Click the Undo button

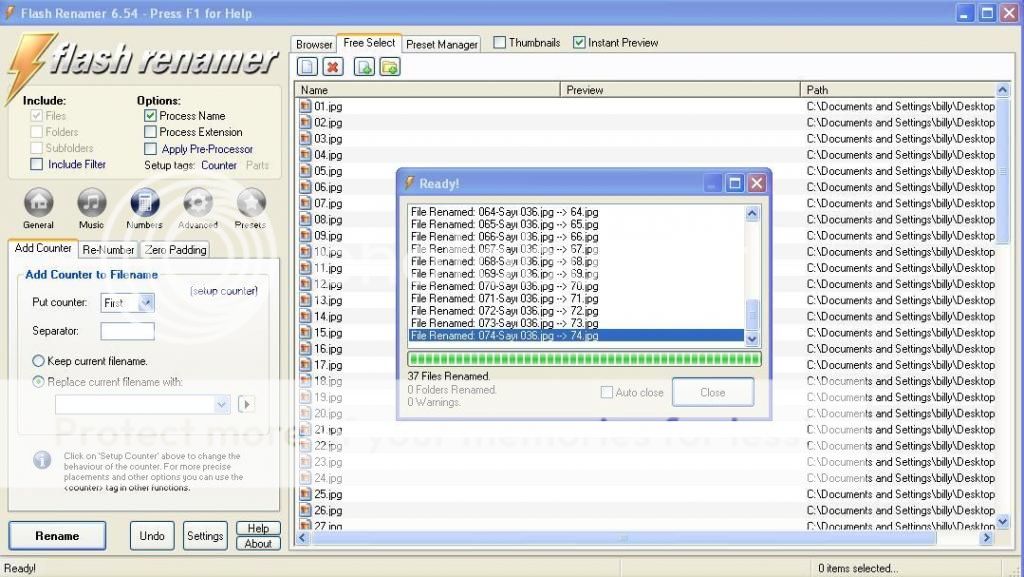(x=152, y=536)
